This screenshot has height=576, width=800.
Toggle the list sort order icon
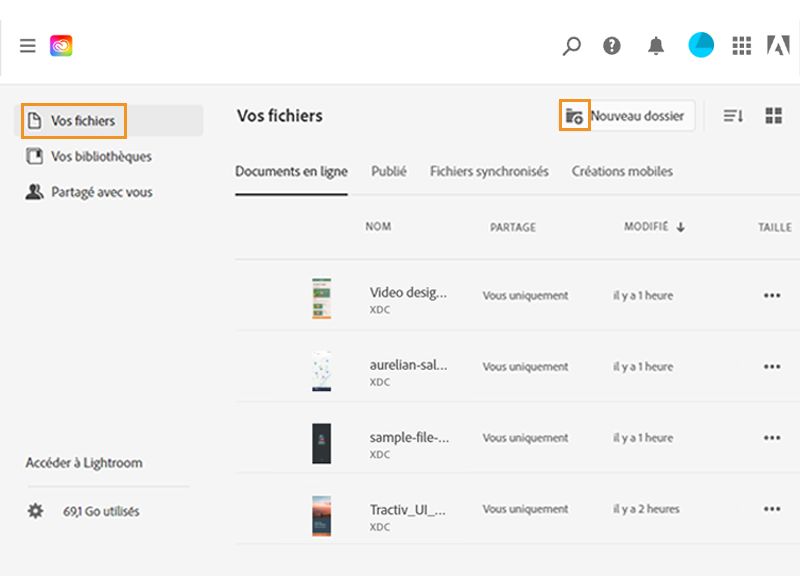733,115
